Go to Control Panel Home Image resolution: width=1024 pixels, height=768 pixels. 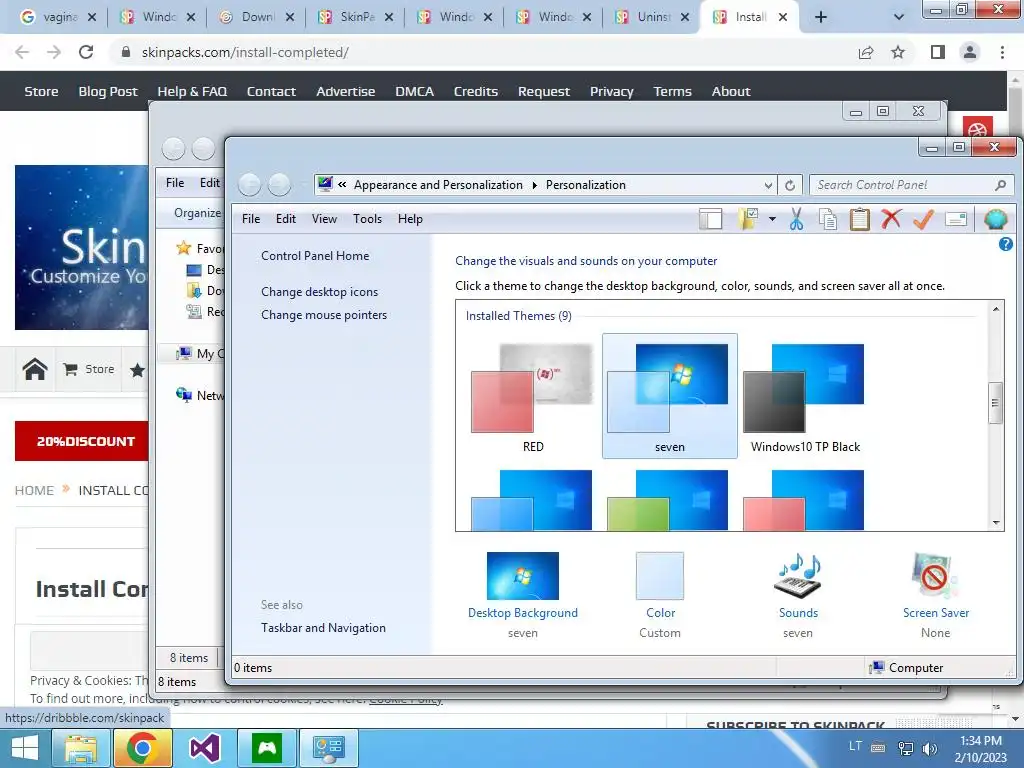click(x=315, y=256)
